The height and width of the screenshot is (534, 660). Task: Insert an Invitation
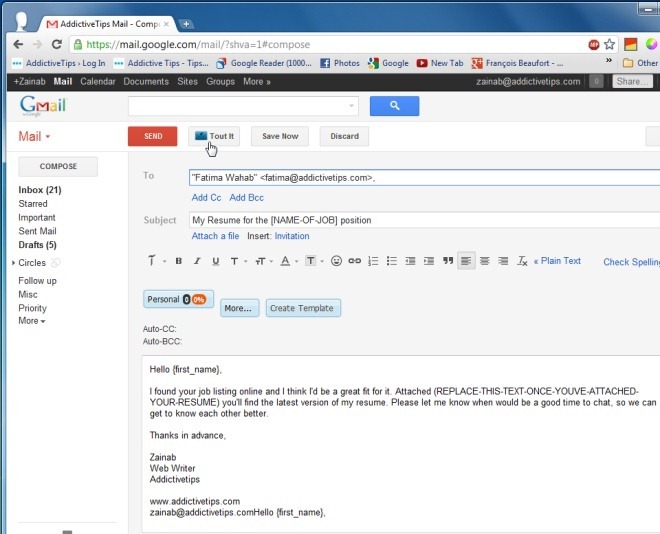point(292,236)
